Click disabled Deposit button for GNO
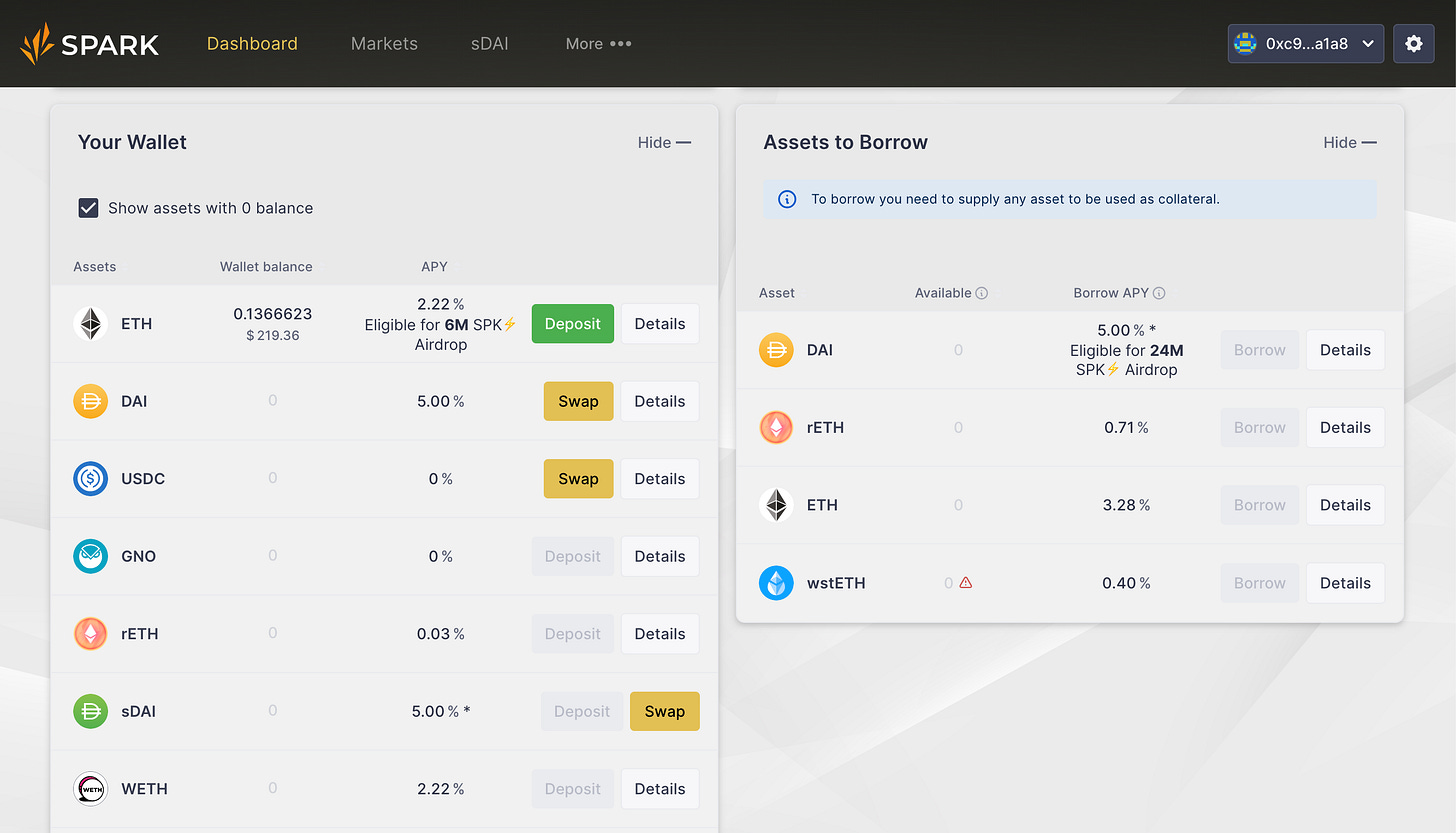Image resolution: width=1456 pixels, height=833 pixels. pyautogui.click(x=573, y=556)
